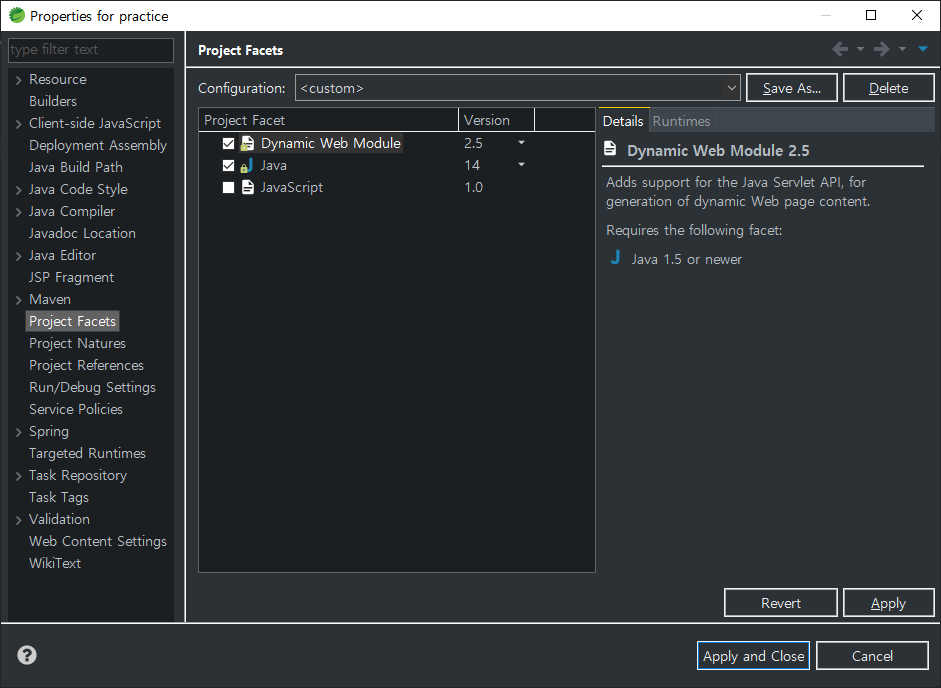The height and width of the screenshot is (688, 941).
Task: Click the Apply button
Action: click(888, 603)
